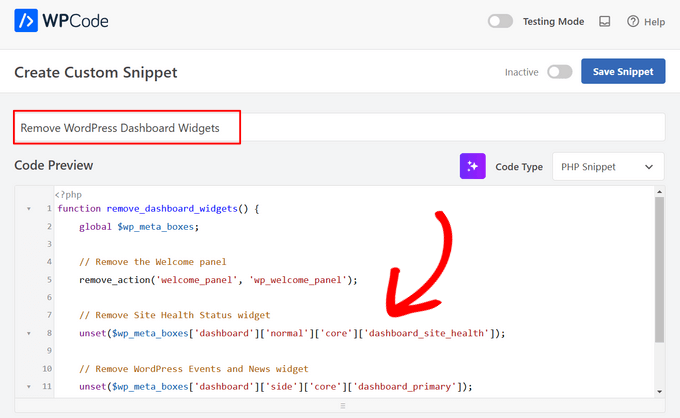Open the inbox notifications icon
Image resolution: width=680 pixels, height=418 pixels.
[x=605, y=21]
